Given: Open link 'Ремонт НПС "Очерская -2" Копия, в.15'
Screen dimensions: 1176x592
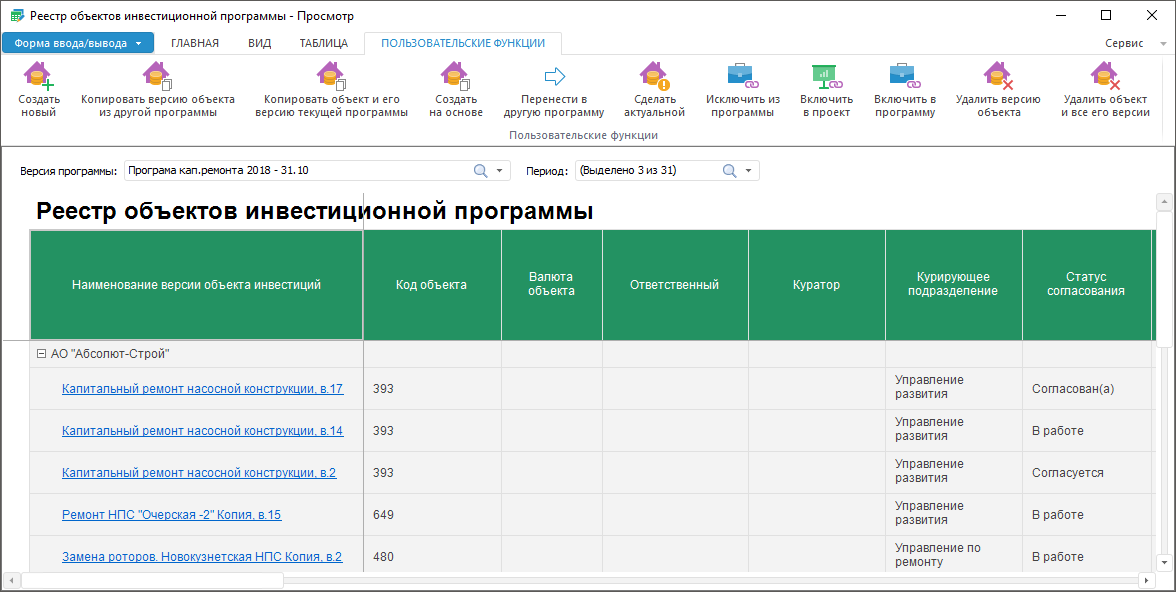Looking at the screenshot, I should click(x=171, y=515).
